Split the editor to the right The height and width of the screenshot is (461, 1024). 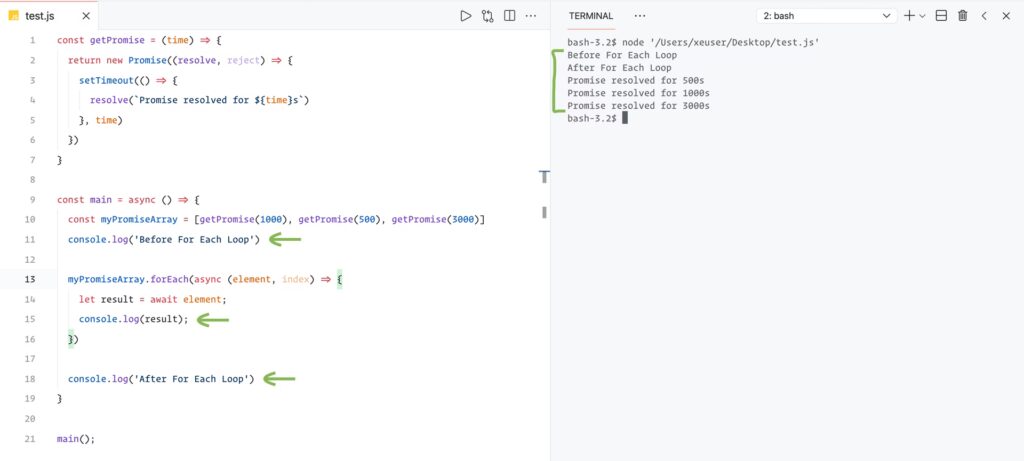click(510, 16)
